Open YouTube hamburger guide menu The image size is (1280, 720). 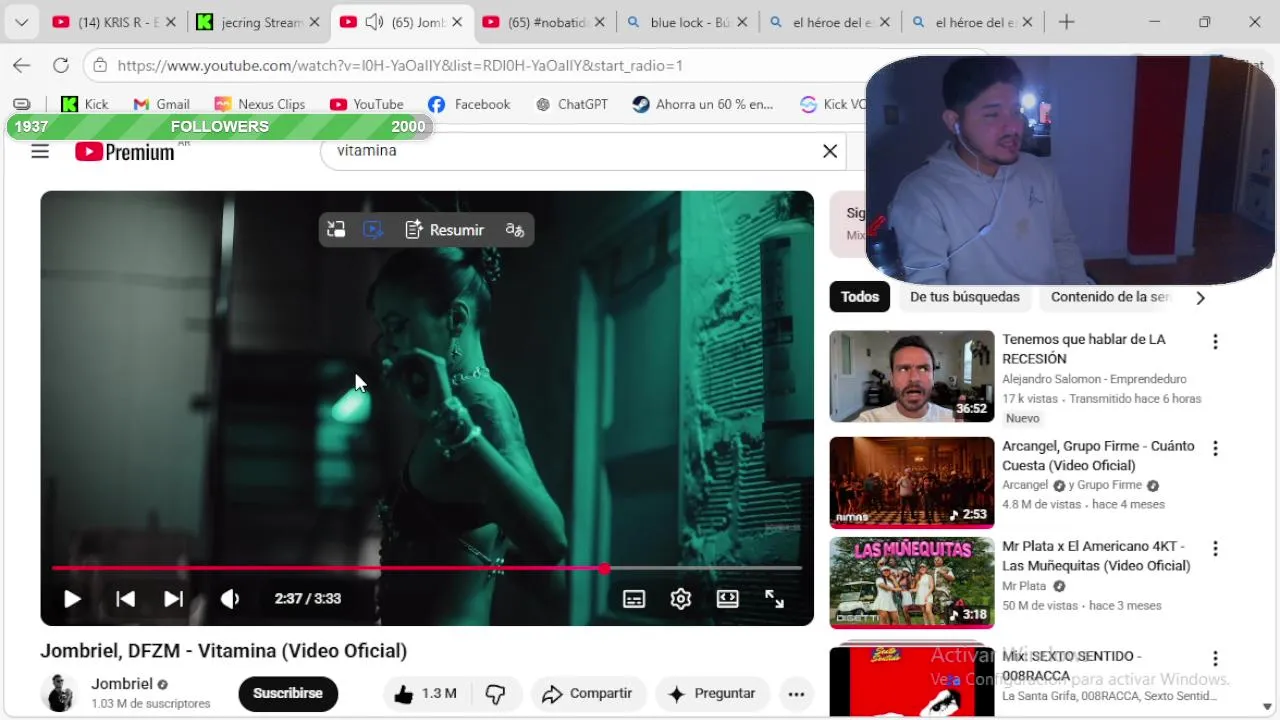40,151
